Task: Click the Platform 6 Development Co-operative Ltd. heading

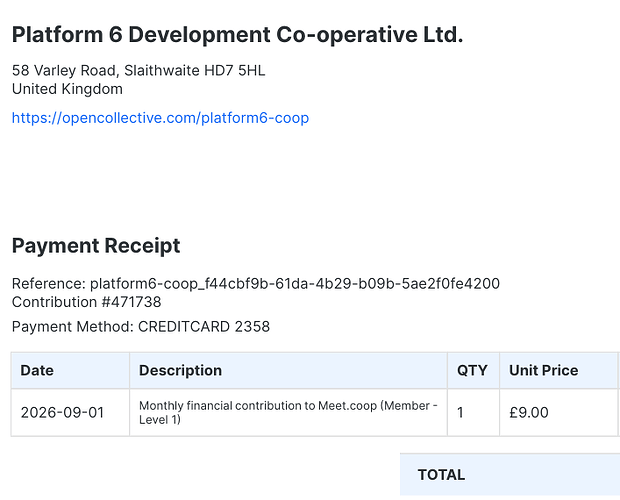Action: [237, 34]
